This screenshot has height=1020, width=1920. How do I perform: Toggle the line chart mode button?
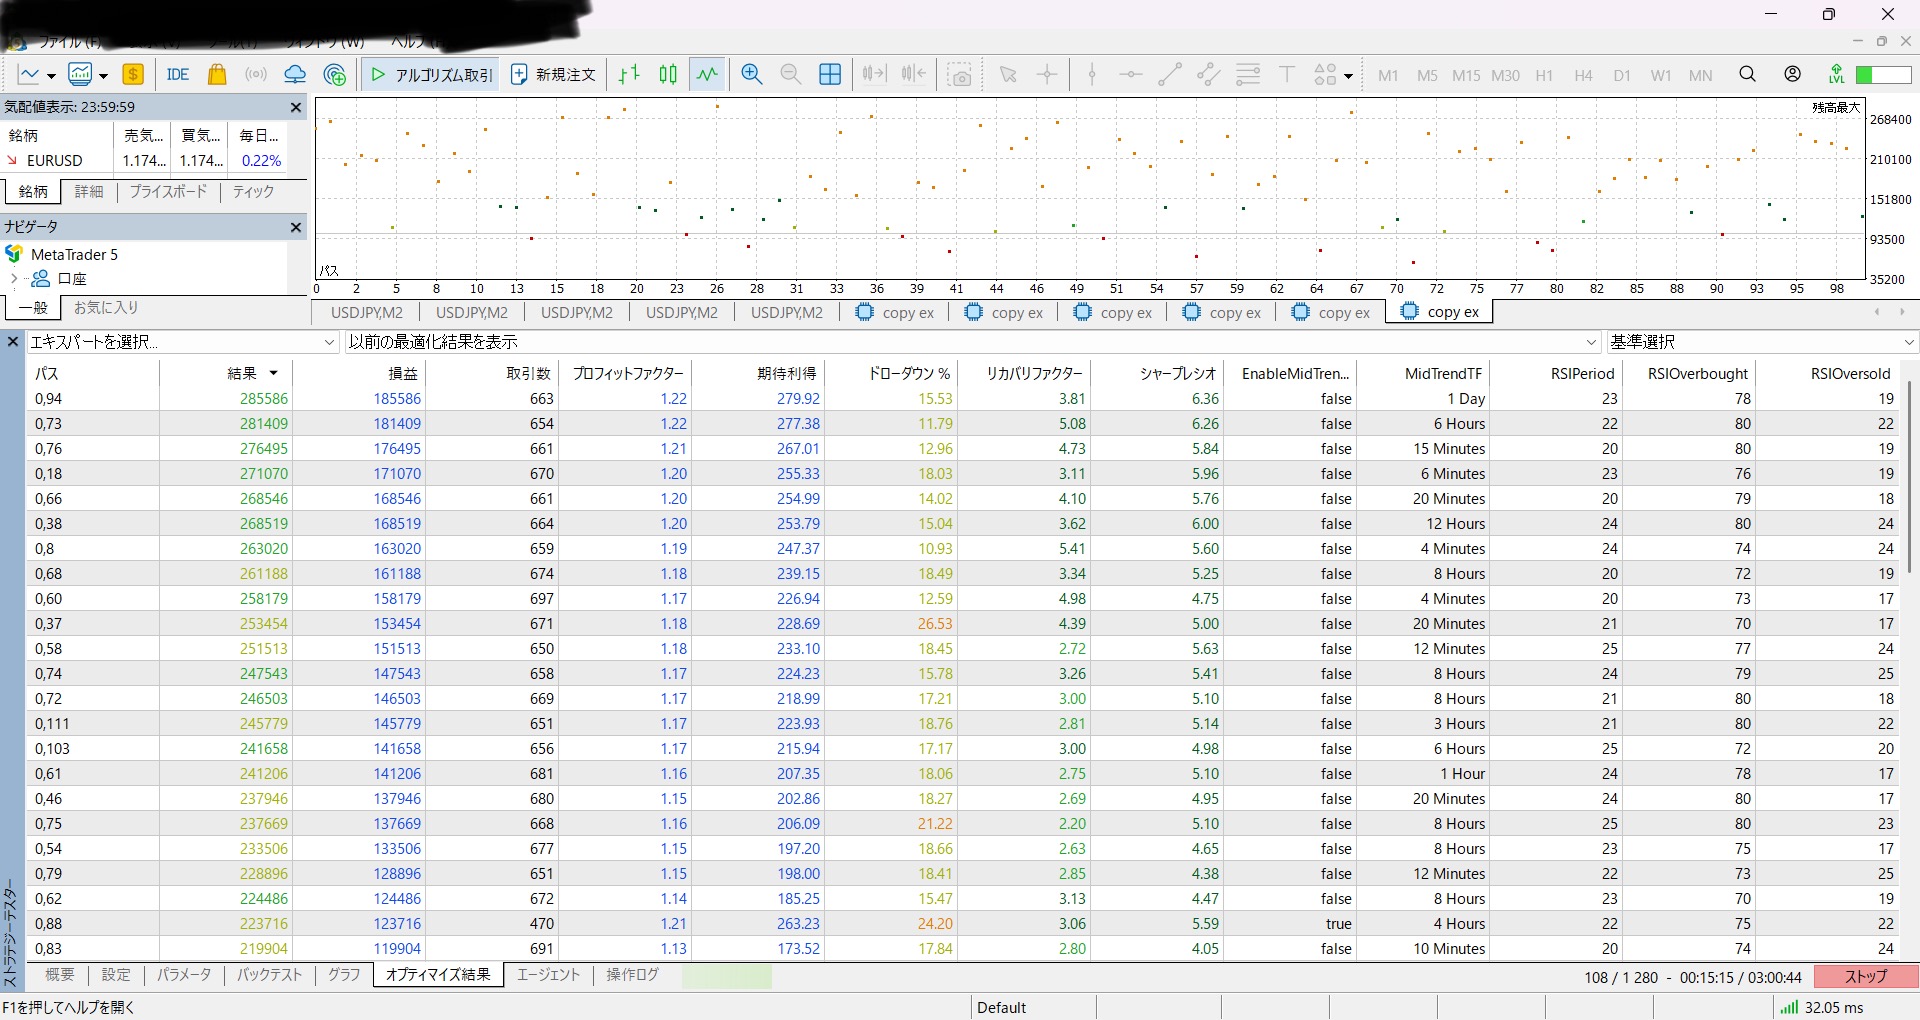(x=707, y=74)
